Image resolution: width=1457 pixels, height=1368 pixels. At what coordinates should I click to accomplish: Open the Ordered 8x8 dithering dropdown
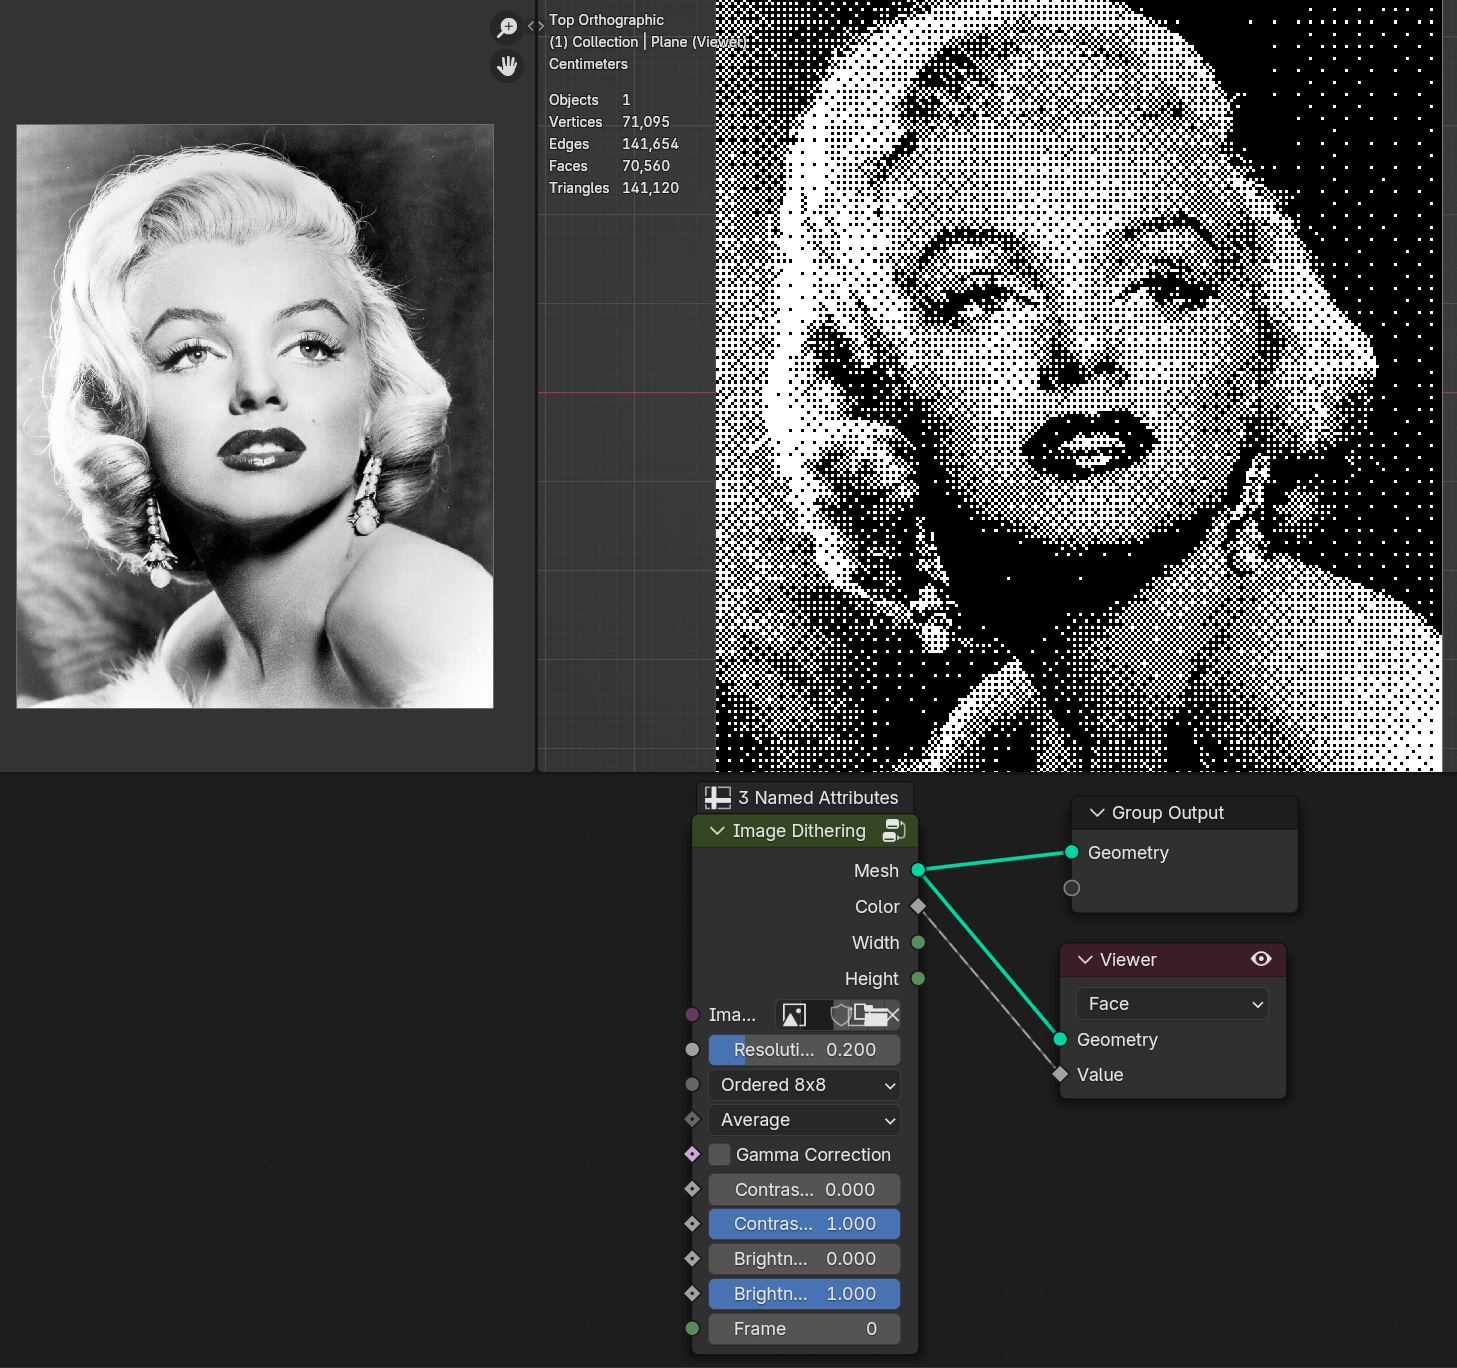coord(804,1085)
